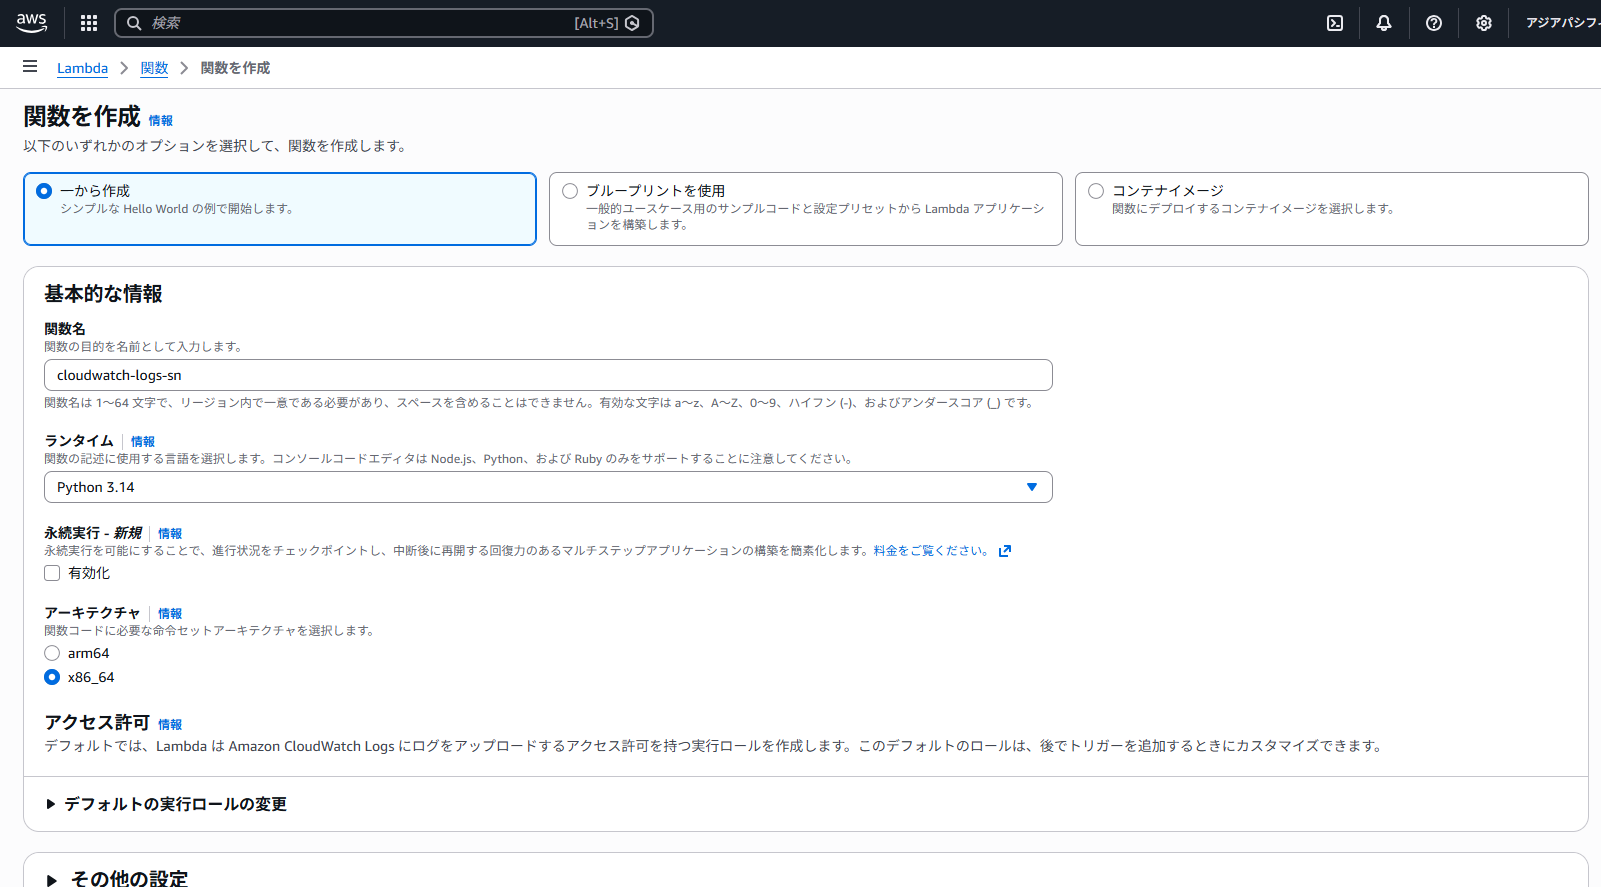Image resolution: width=1601 pixels, height=887 pixels.
Task: Choose the コンテナイメージ option
Action: [x=1096, y=191]
